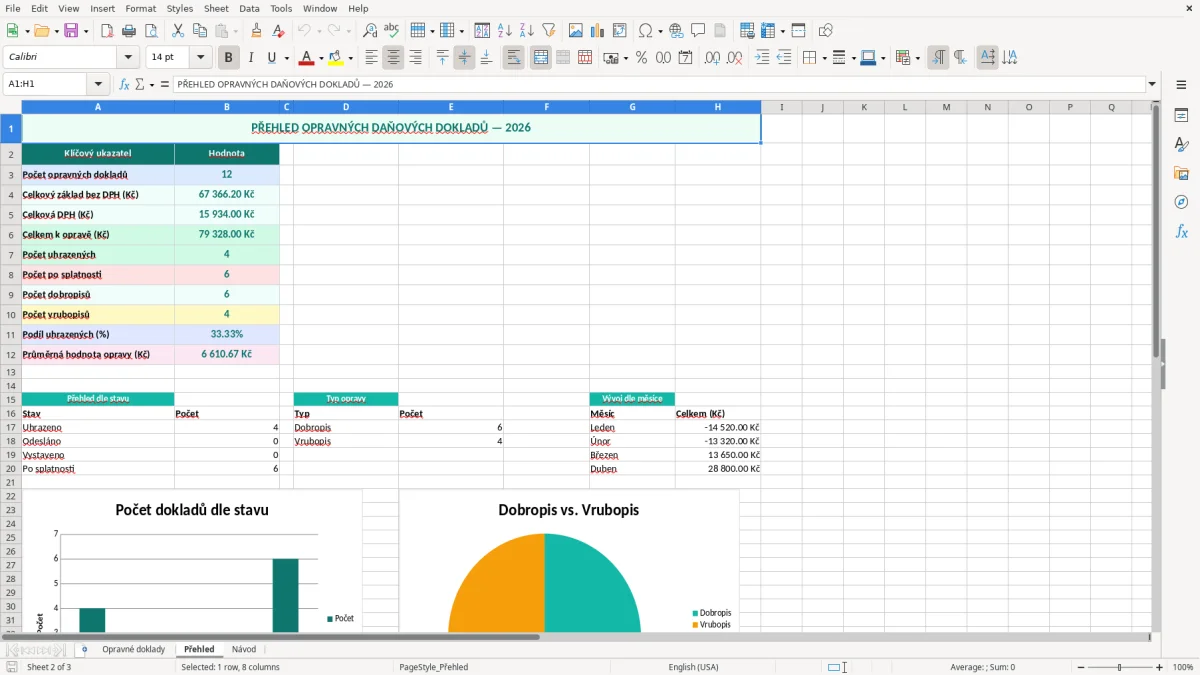Screen dimensions: 1200x675
Task: Click the Format as Percent icon
Action: [x=641, y=58]
